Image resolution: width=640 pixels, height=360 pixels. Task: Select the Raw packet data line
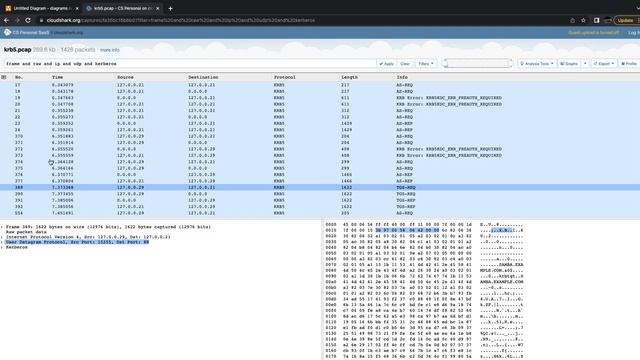[26, 232]
